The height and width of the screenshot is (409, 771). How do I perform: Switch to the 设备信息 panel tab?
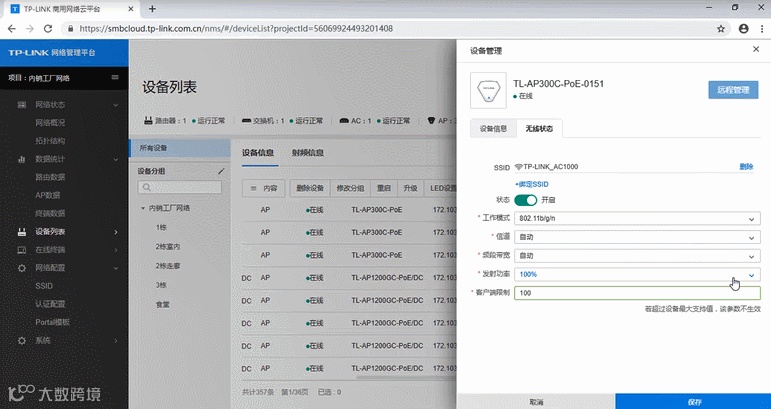(x=493, y=128)
